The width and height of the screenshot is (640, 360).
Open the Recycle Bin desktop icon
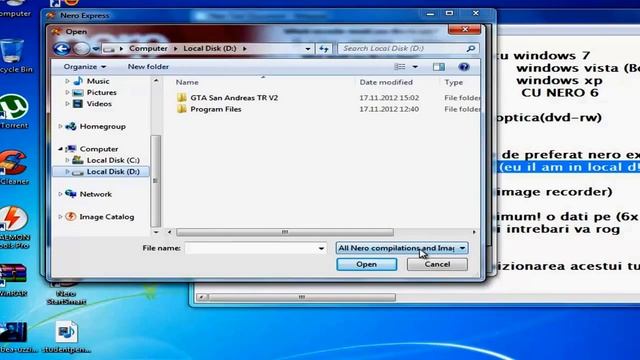(13, 56)
